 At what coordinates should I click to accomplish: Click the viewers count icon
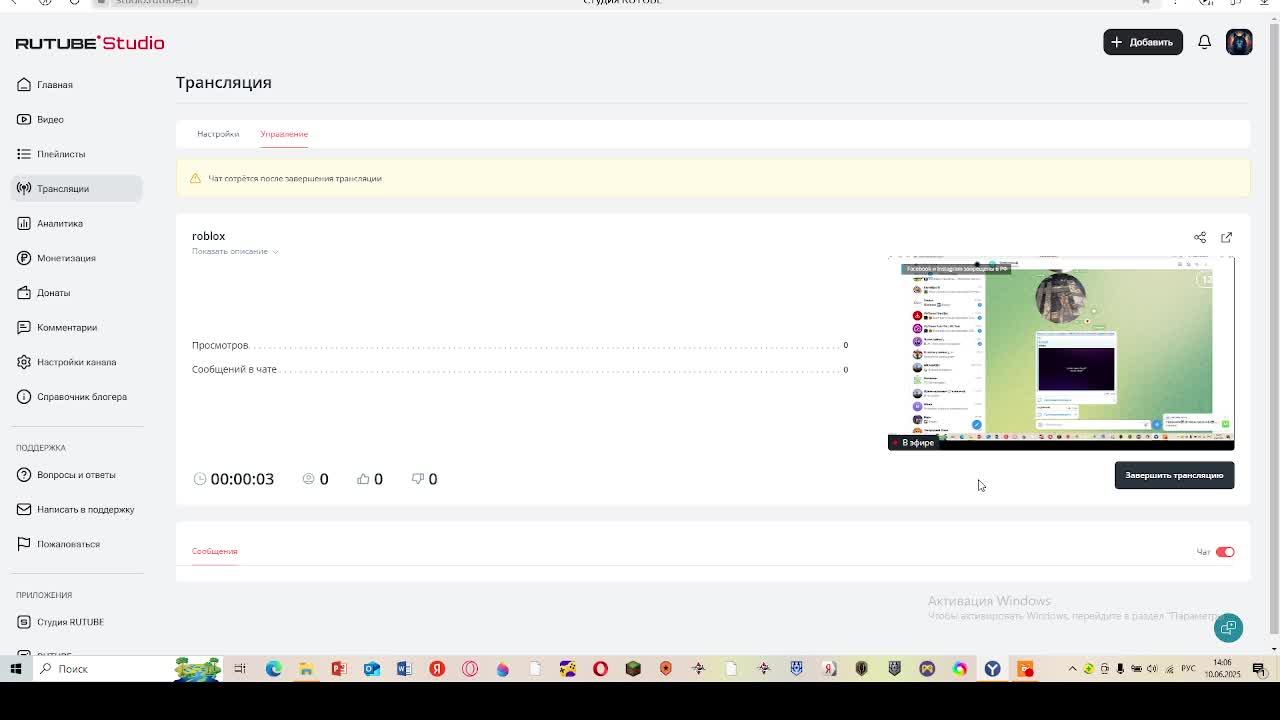point(309,479)
